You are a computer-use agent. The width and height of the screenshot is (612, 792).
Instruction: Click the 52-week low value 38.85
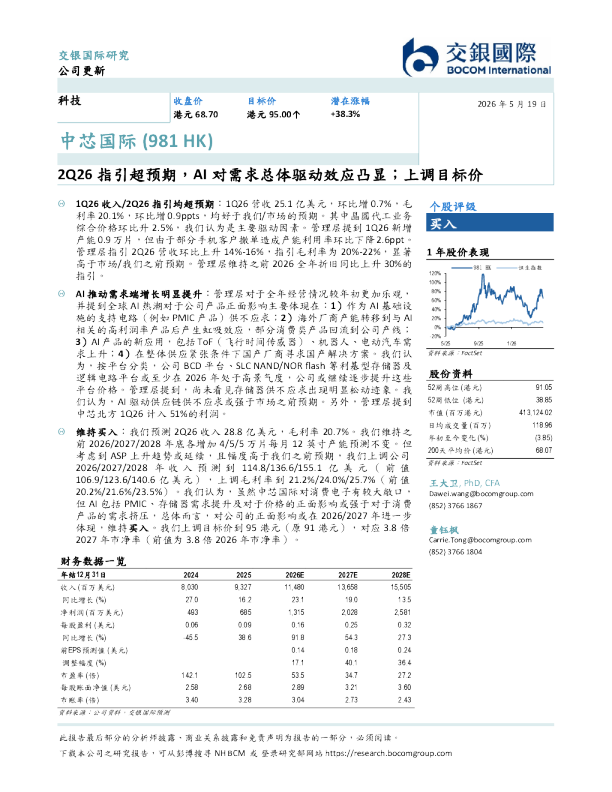tap(544, 400)
